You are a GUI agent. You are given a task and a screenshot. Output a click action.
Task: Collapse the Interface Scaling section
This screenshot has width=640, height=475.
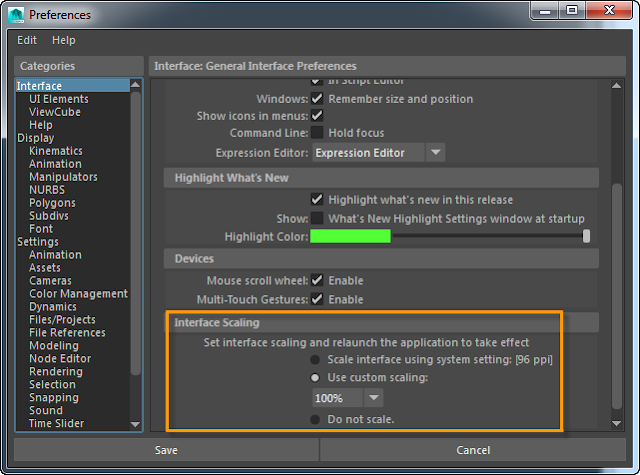click(381, 322)
